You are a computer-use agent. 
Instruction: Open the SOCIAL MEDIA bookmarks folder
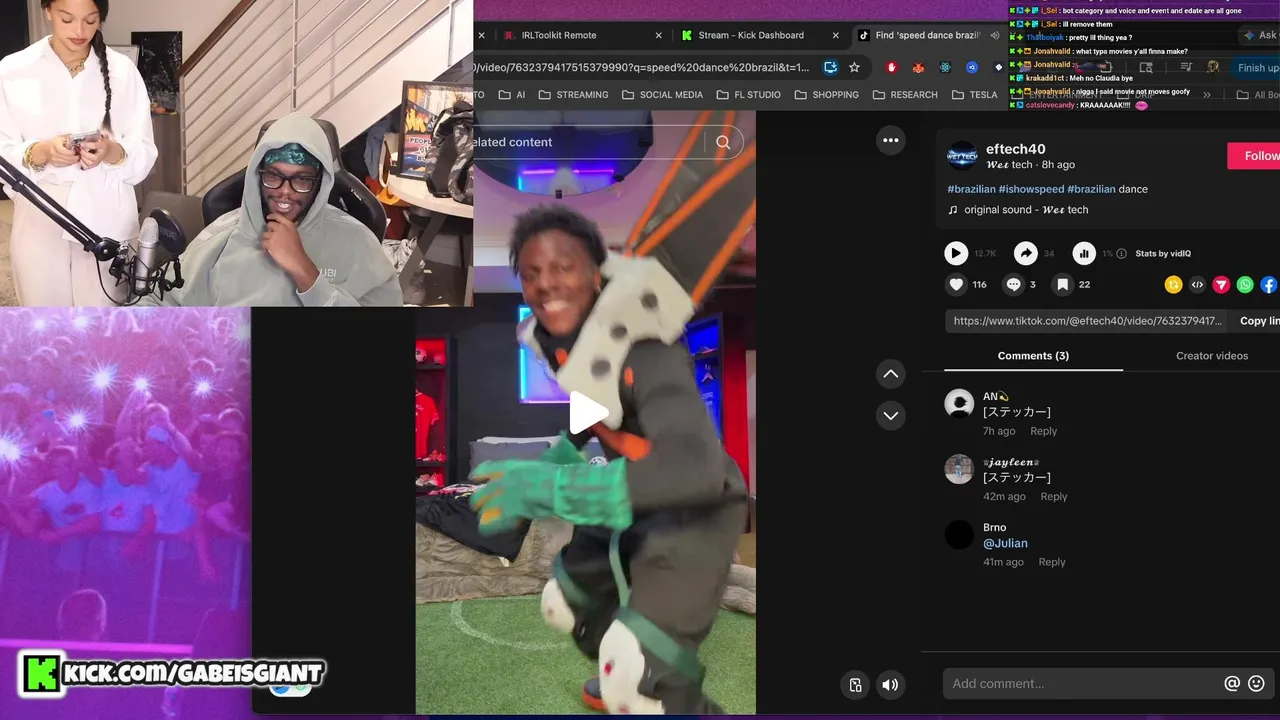pyautogui.click(x=662, y=95)
